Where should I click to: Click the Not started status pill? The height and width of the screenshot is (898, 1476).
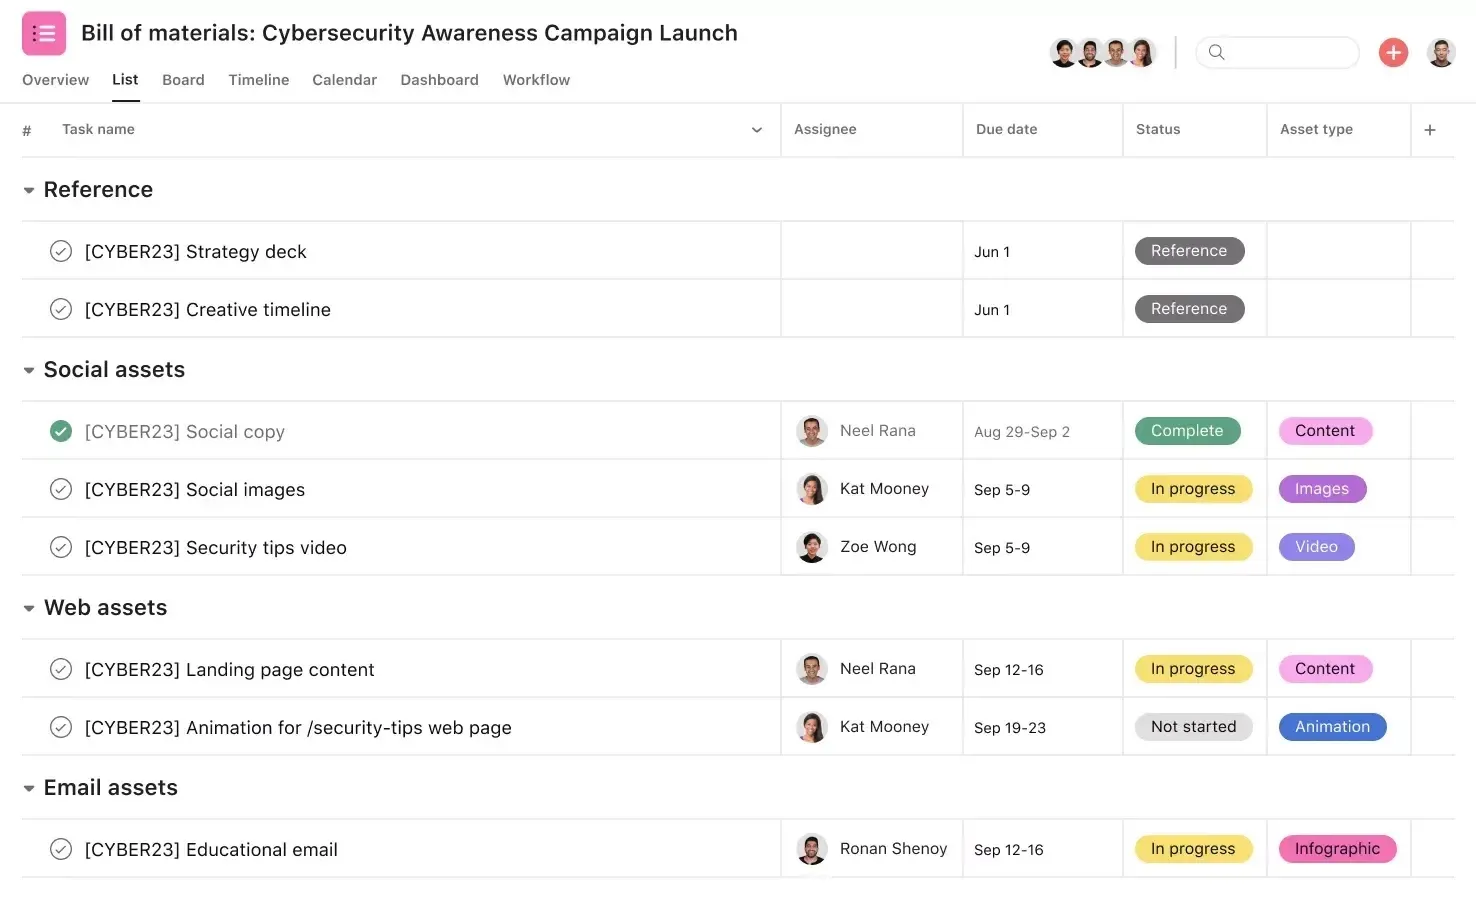pos(1193,727)
